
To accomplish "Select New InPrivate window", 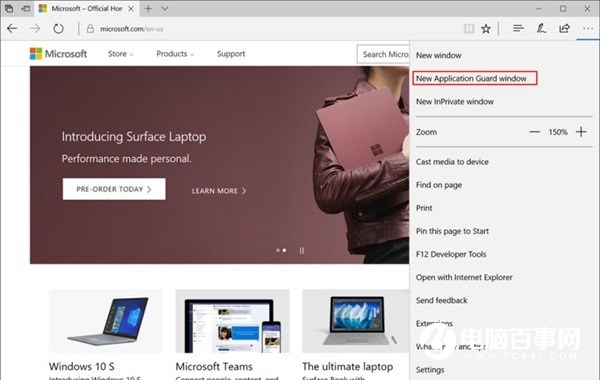I will pos(455,101).
